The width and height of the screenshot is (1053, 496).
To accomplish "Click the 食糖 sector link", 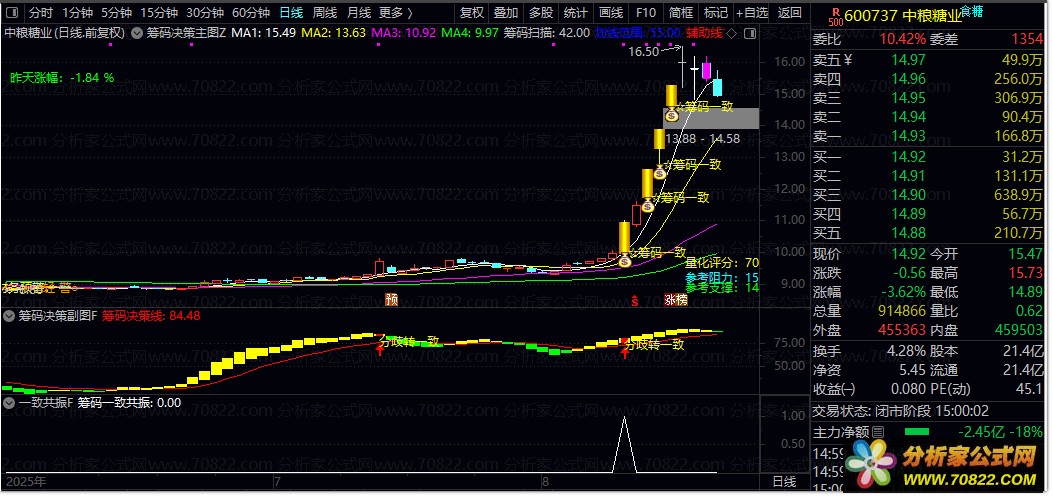I will click(970, 10).
